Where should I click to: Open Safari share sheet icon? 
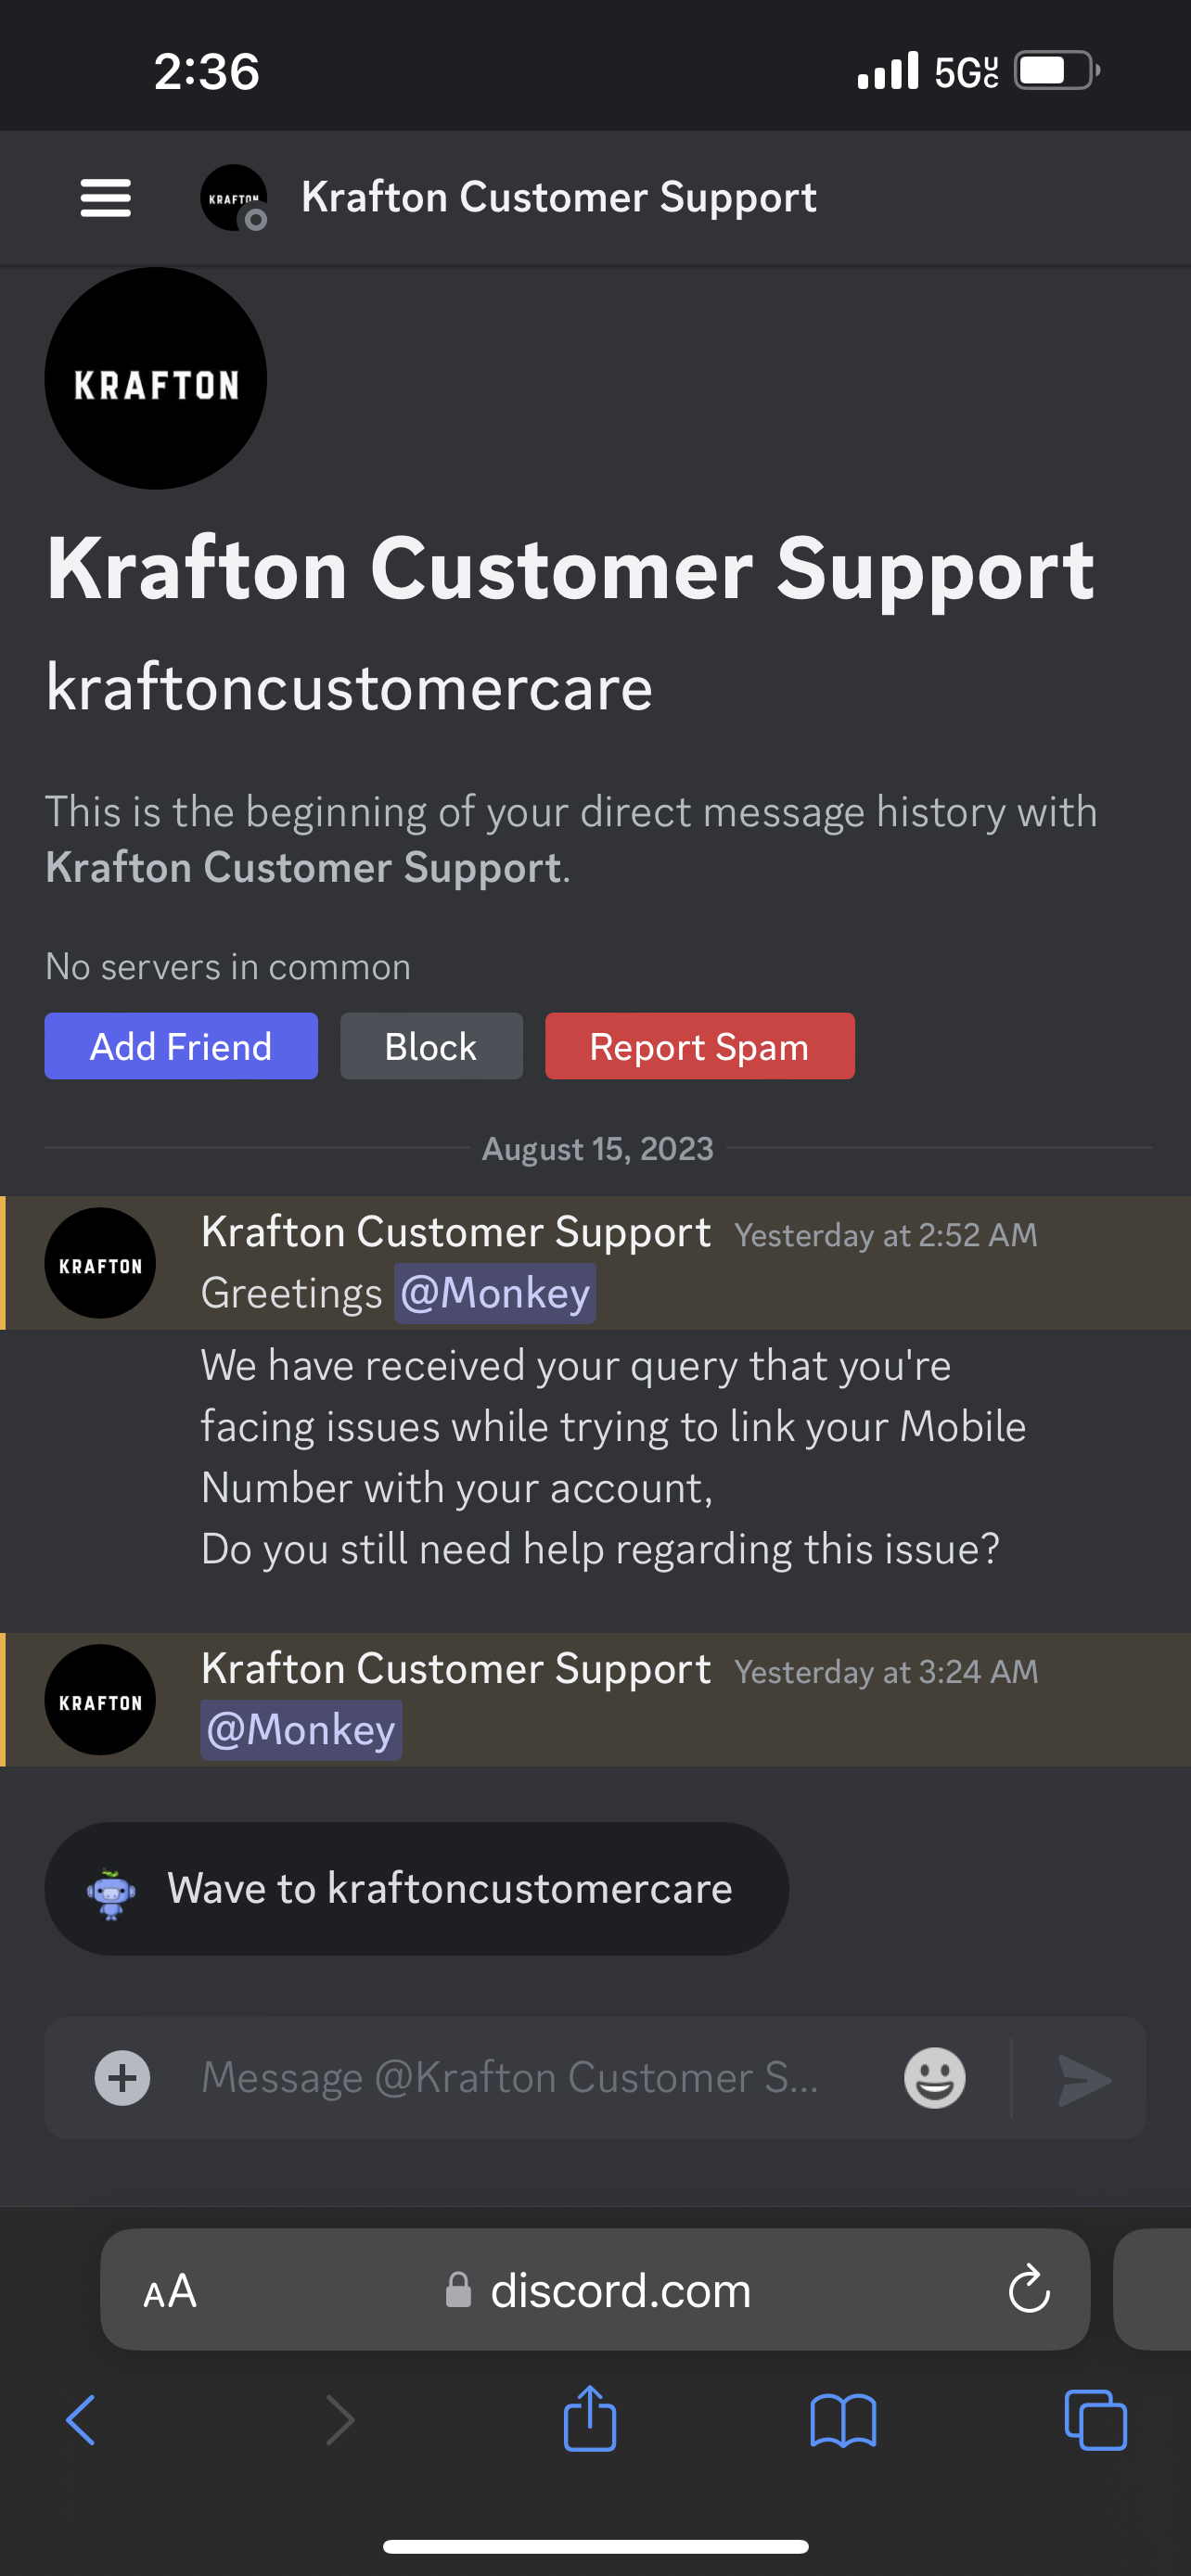point(590,2420)
